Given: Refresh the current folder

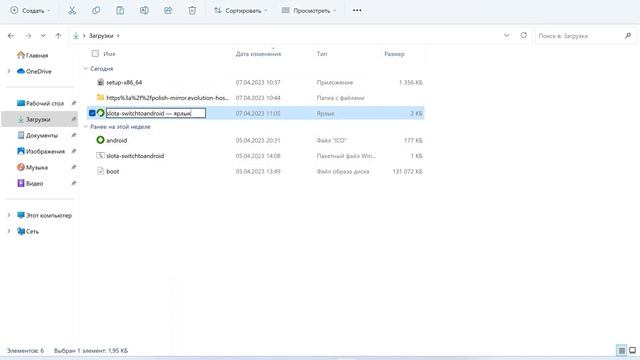Looking at the screenshot, I should (x=524, y=36).
